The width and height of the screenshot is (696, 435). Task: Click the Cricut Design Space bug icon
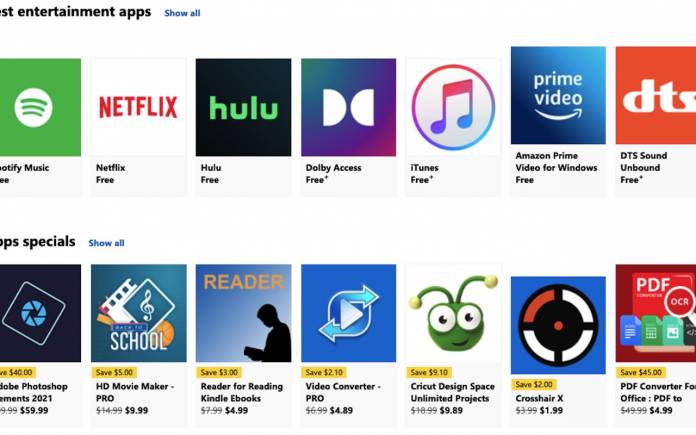453,313
